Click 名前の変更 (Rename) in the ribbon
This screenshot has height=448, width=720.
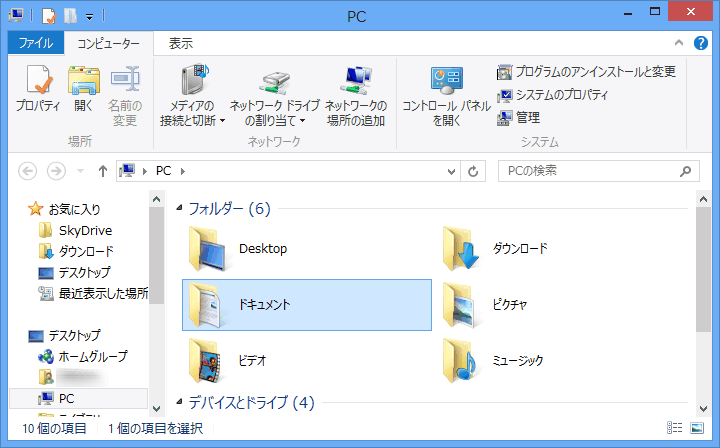click(125, 95)
